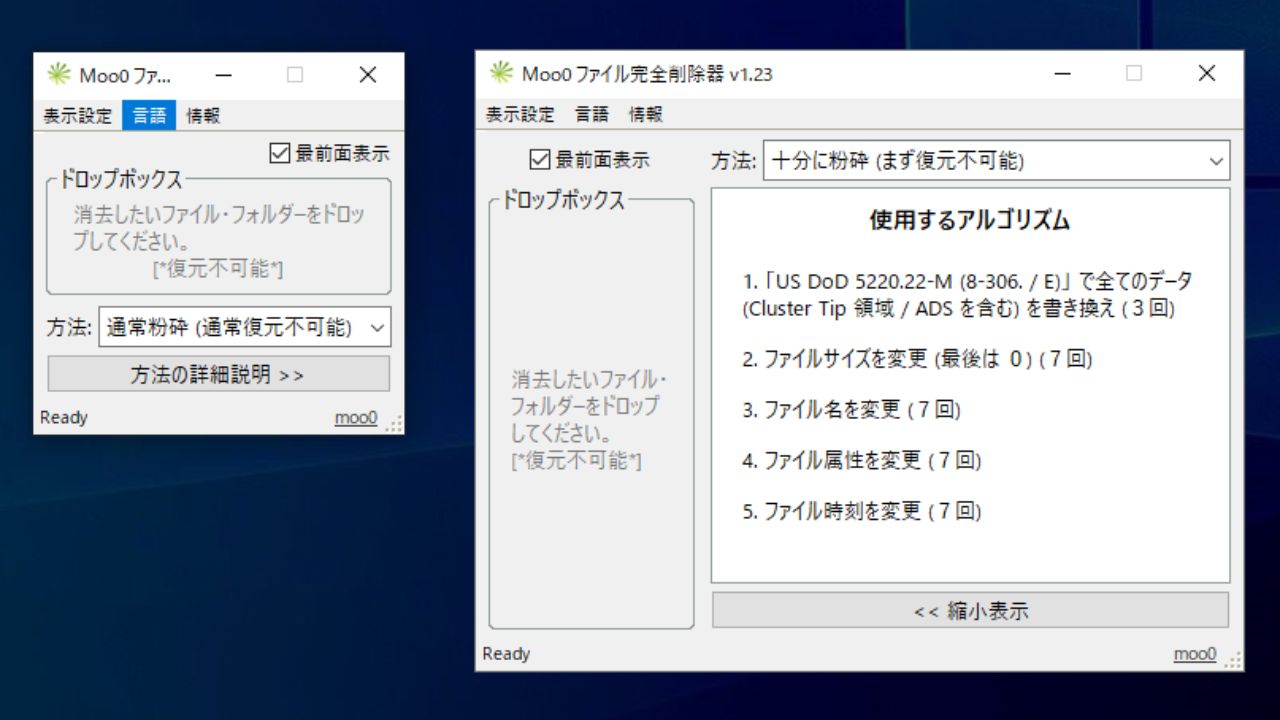Image resolution: width=1280 pixels, height=720 pixels.
Task: Click the line 2. ファイルサイズを変更
Action: pos(917,359)
